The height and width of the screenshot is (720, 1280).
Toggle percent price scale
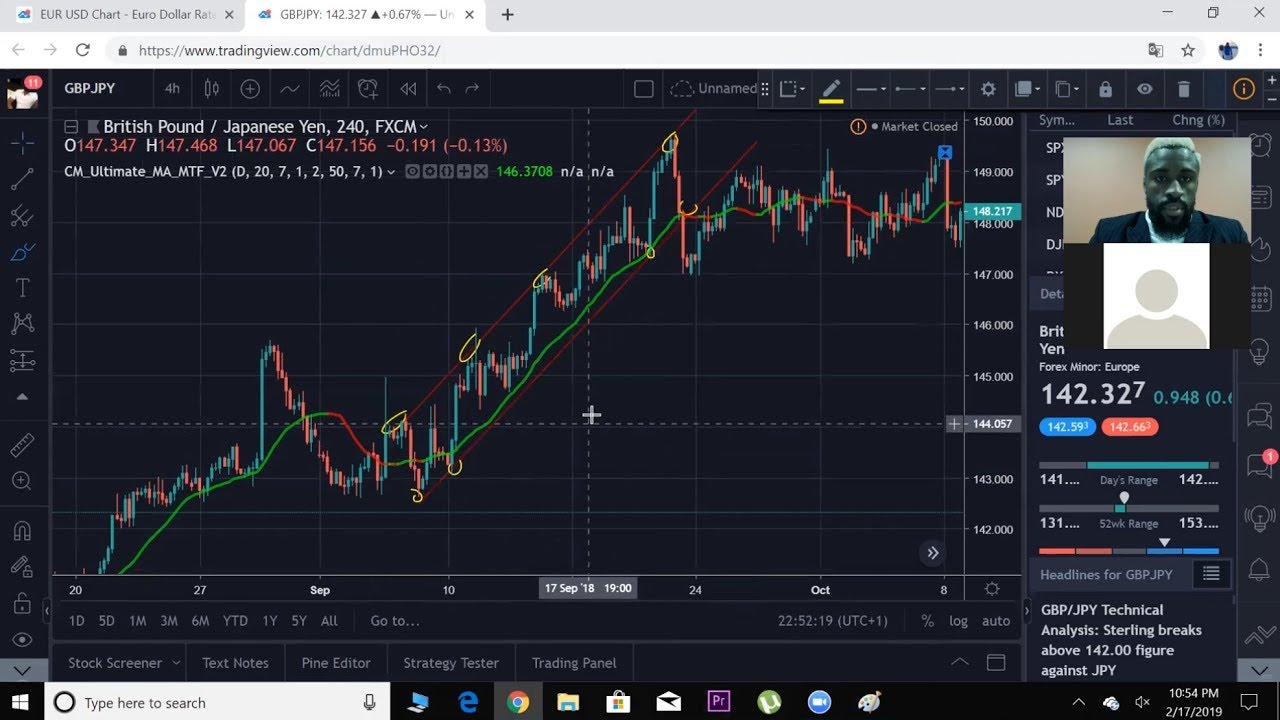click(x=928, y=621)
